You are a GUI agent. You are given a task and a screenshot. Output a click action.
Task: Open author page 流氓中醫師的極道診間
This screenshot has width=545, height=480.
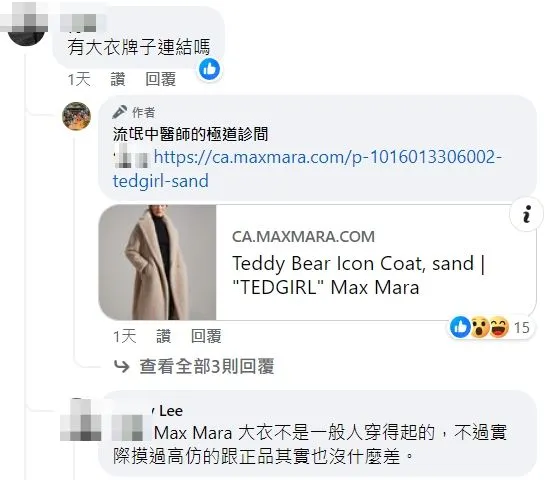[190, 134]
